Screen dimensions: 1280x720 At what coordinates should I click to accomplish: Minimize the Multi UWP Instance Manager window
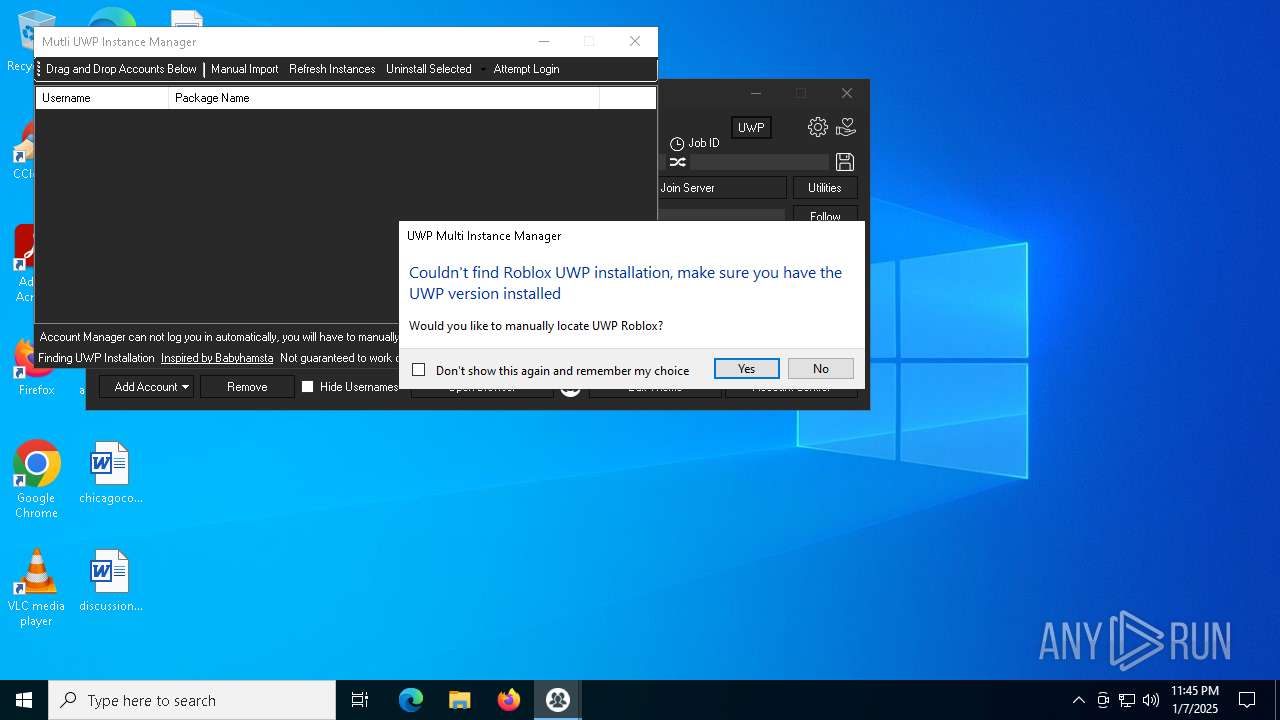pos(544,41)
